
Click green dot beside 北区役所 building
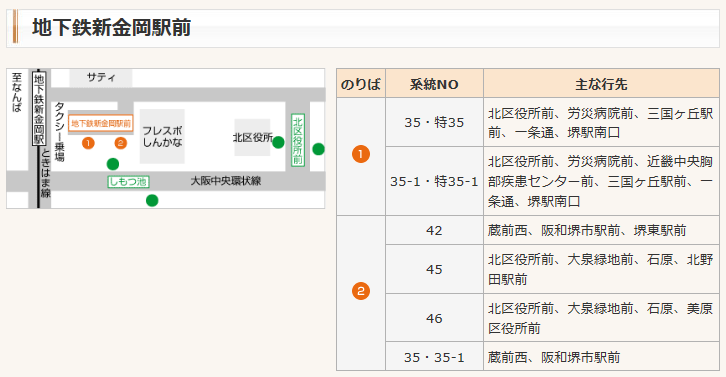coord(278,142)
